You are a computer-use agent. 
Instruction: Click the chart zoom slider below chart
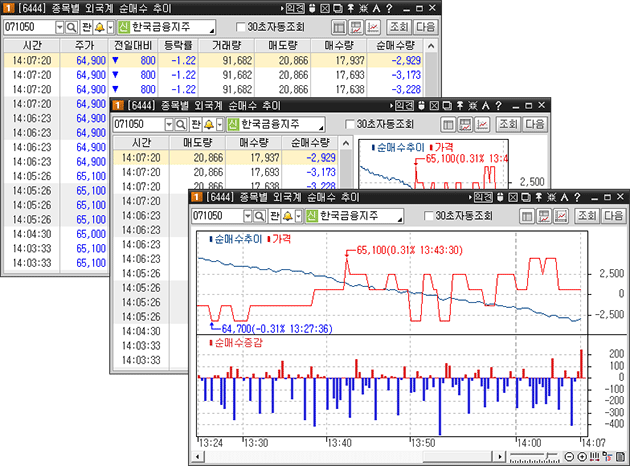[535, 457]
